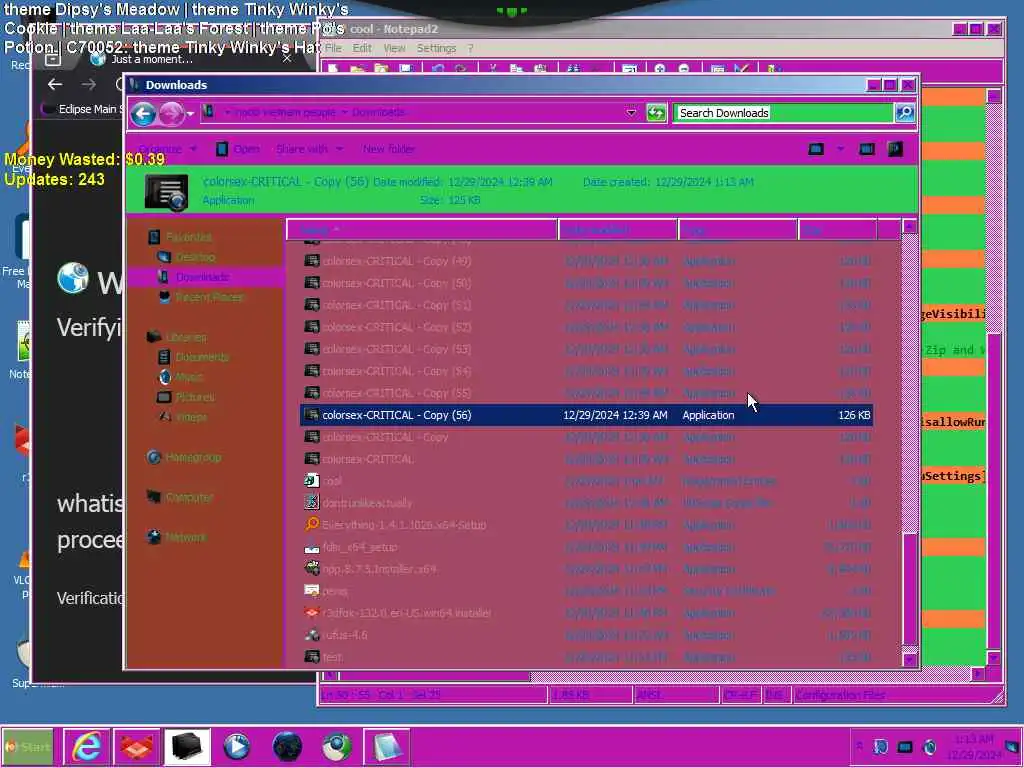Click the Type column header
The width and height of the screenshot is (1024, 768).
tap(738, 230)
